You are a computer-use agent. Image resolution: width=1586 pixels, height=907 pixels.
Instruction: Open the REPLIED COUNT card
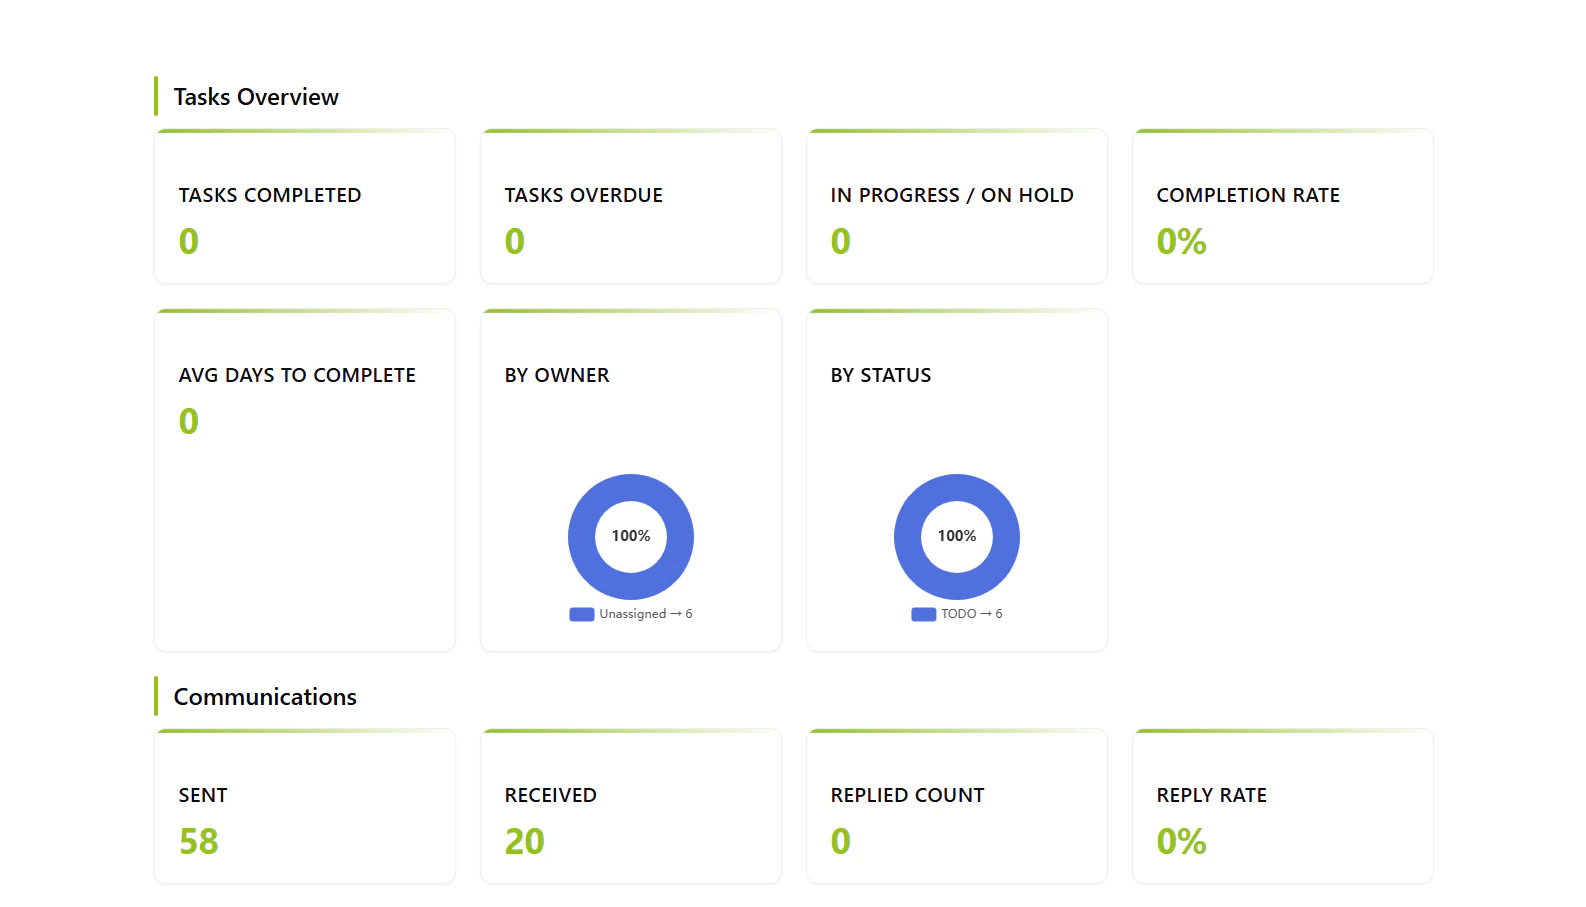coord(956,806)
